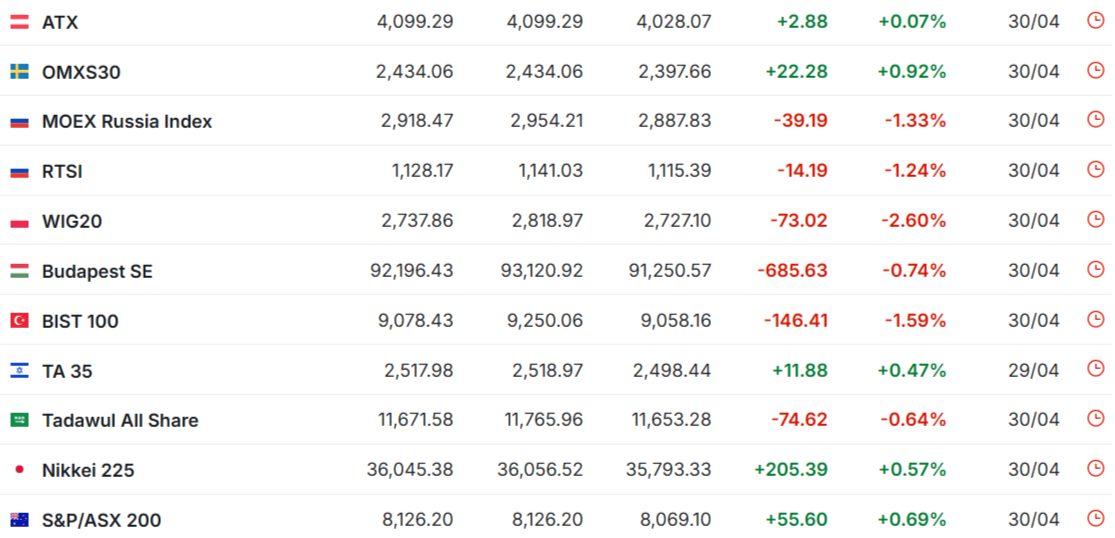
Task: Open the Tadawul All Share link
Action: click(x=120, y=421)
